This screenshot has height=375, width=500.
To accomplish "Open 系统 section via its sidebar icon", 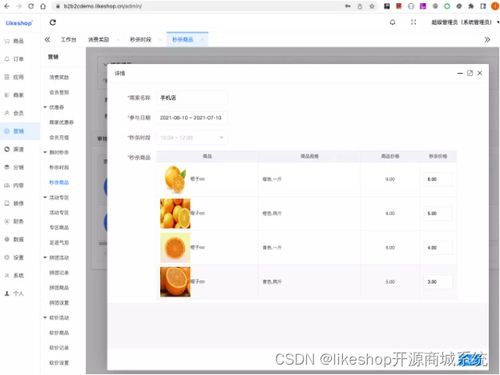I will tap(7, 275).
